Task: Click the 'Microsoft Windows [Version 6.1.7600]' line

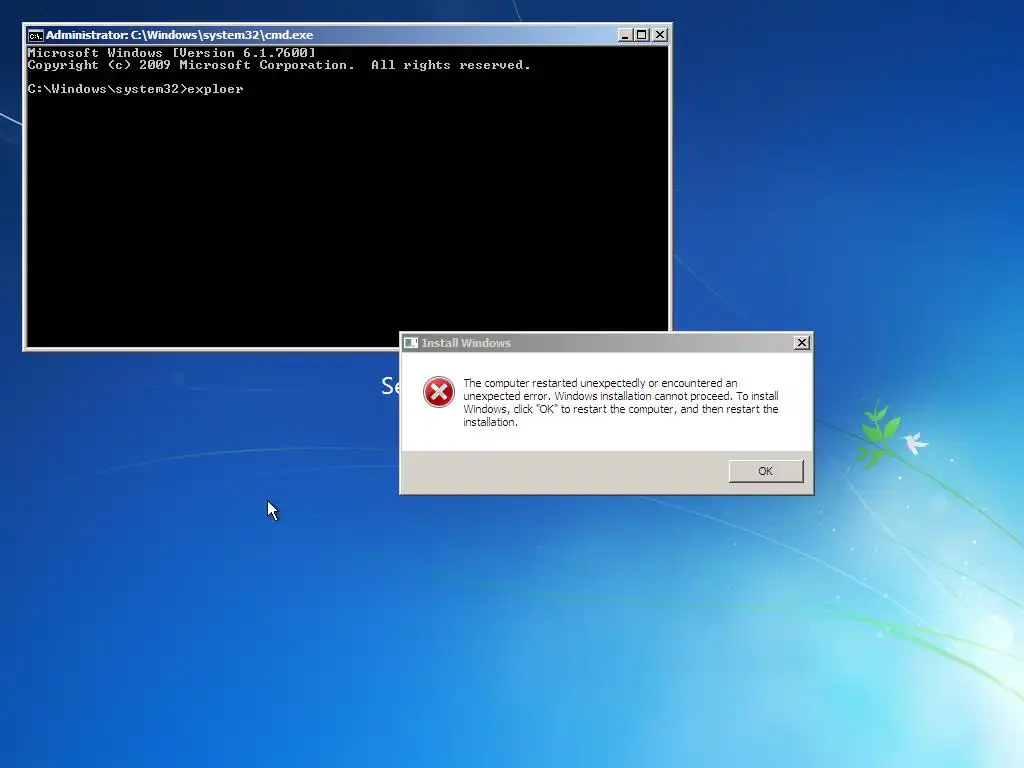Action: [172, 53]
